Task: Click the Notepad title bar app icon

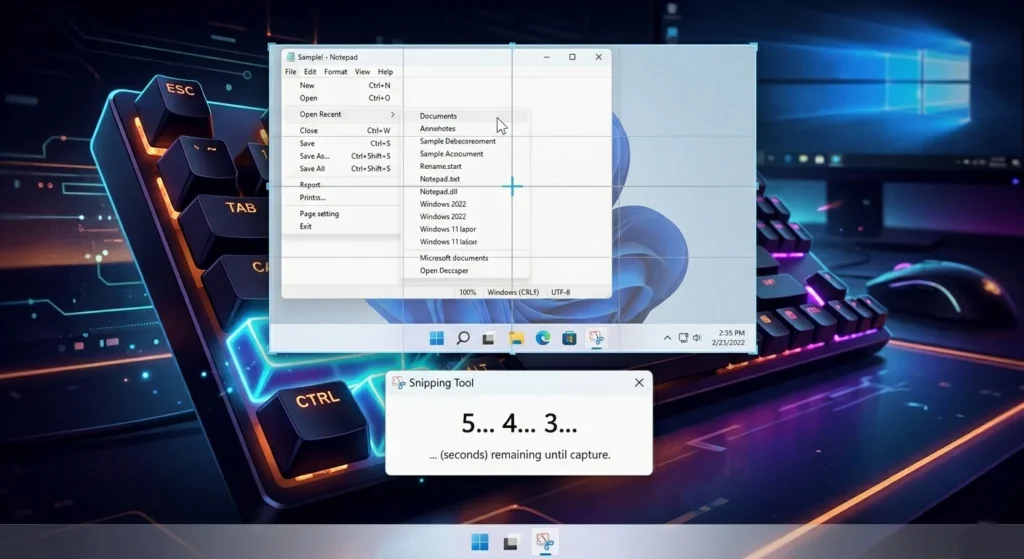Action: coord(291,57)
